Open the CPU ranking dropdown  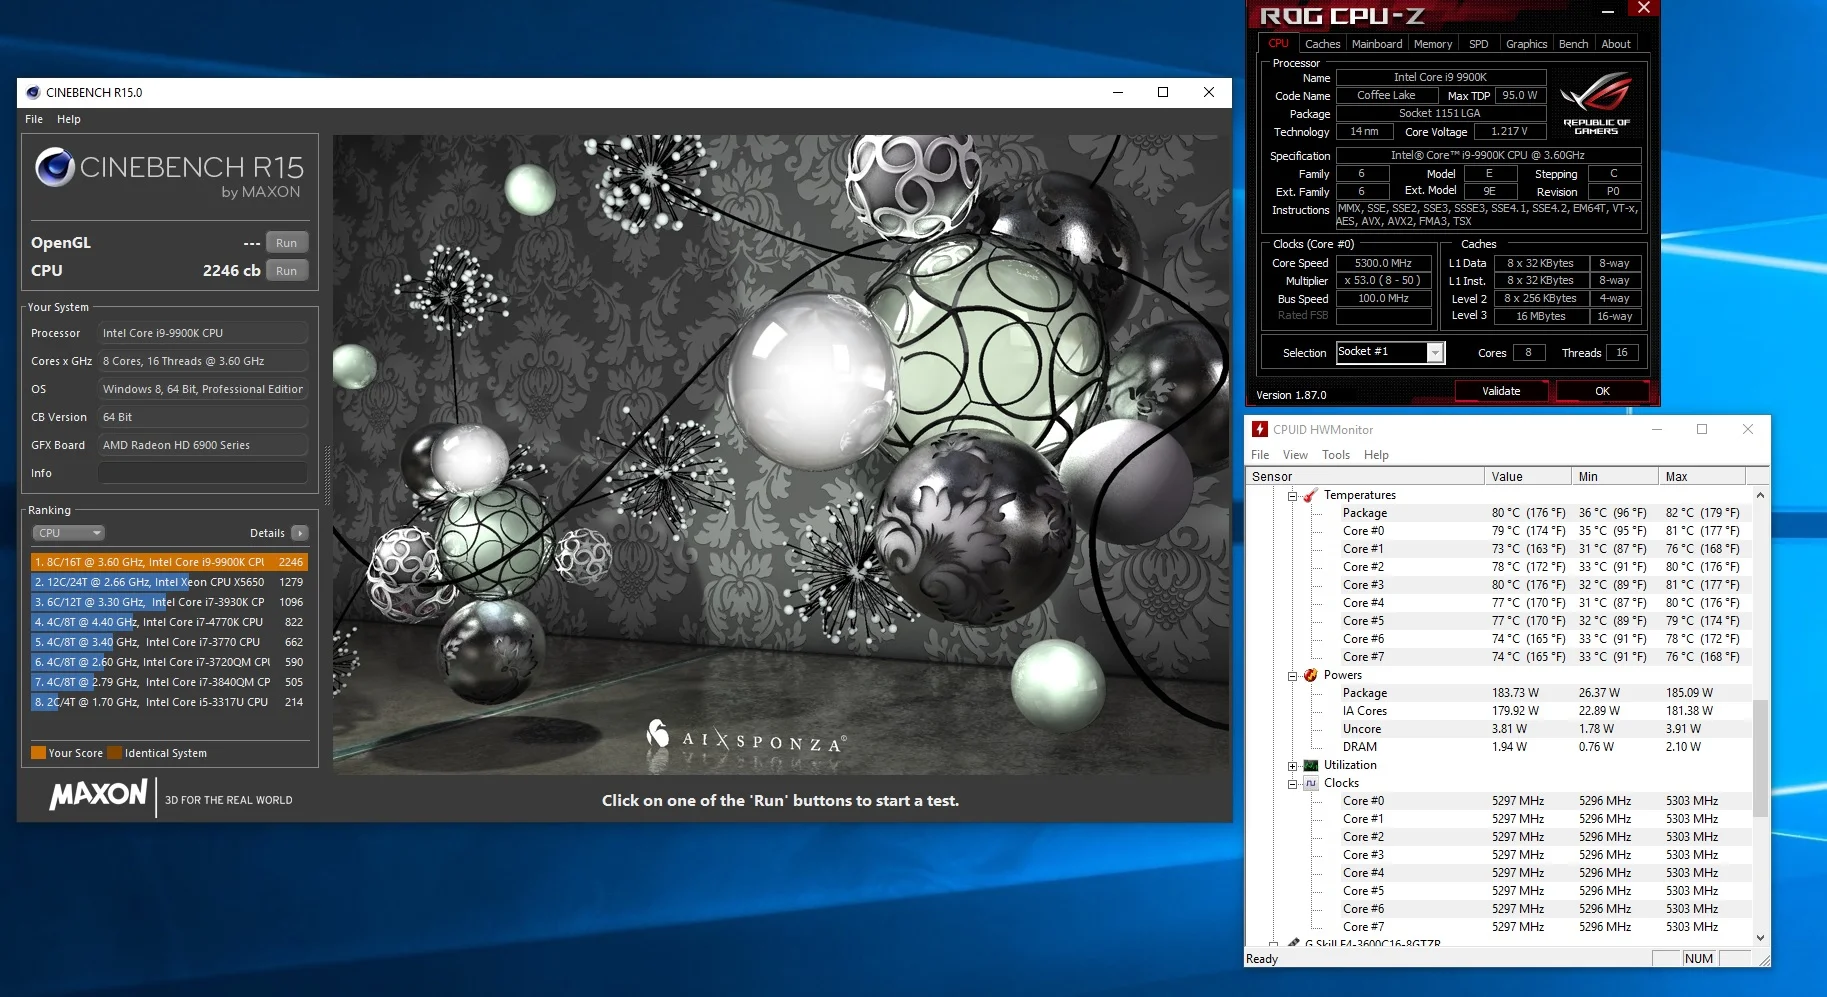69,533
